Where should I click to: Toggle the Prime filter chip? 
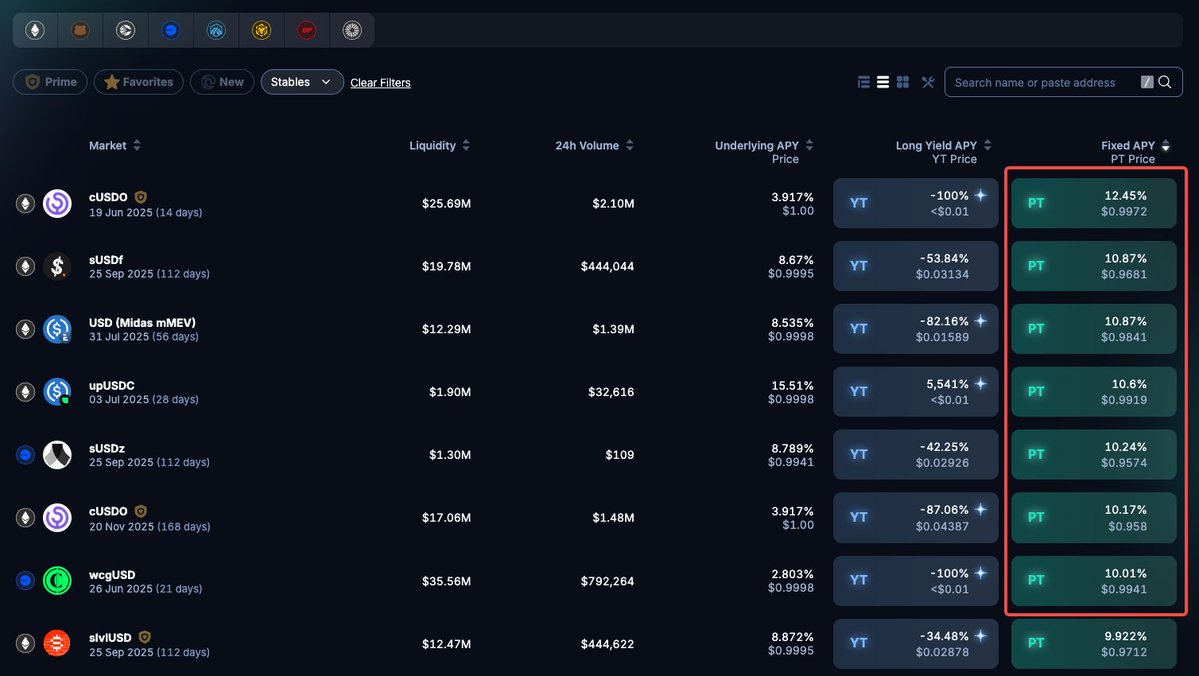(x=50, y=82)
